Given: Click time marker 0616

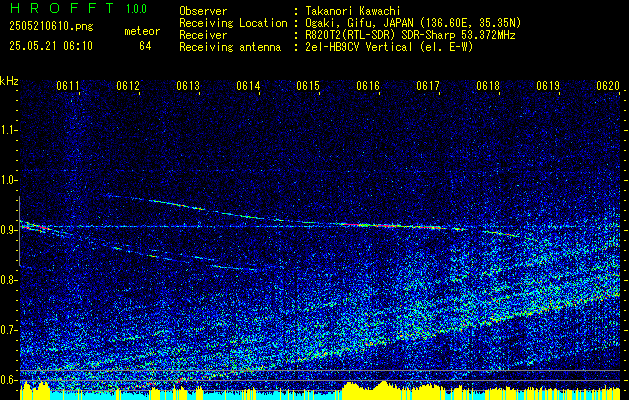Looking at the screenshot, I should click(x=368, y=86).
